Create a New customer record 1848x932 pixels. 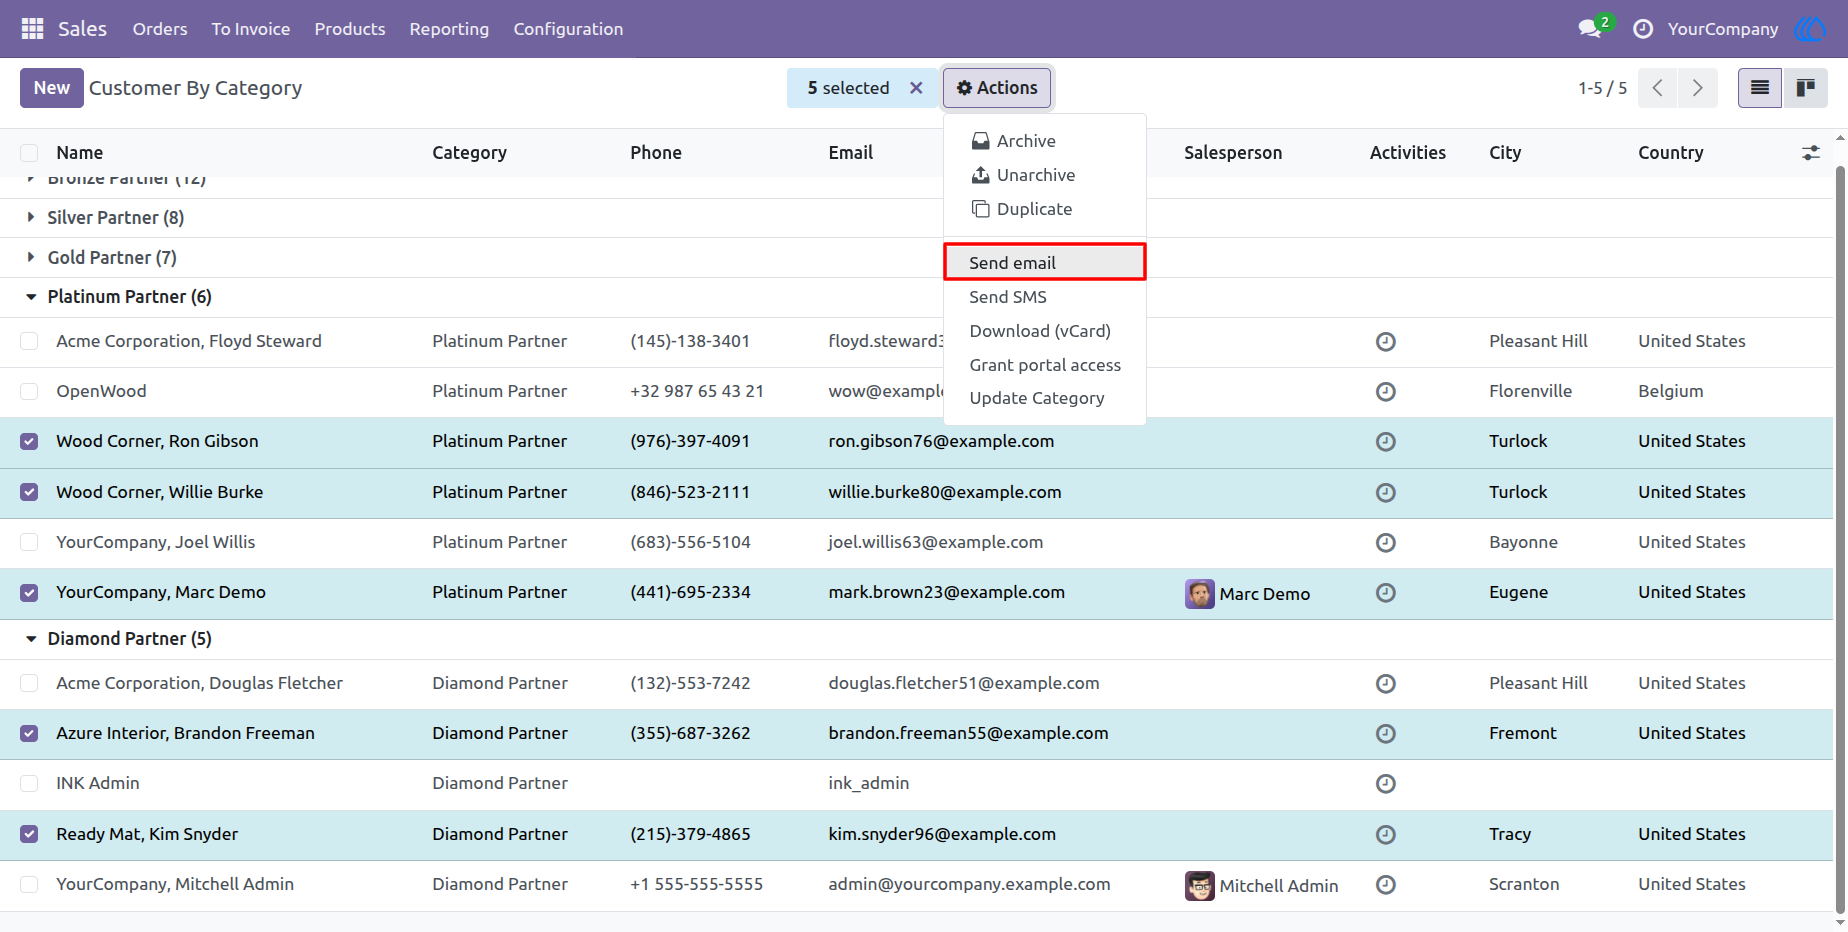coord(51,88)
